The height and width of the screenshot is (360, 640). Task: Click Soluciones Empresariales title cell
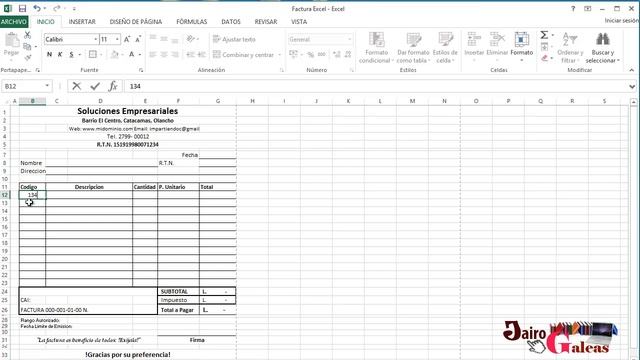[x=127, y=111]
